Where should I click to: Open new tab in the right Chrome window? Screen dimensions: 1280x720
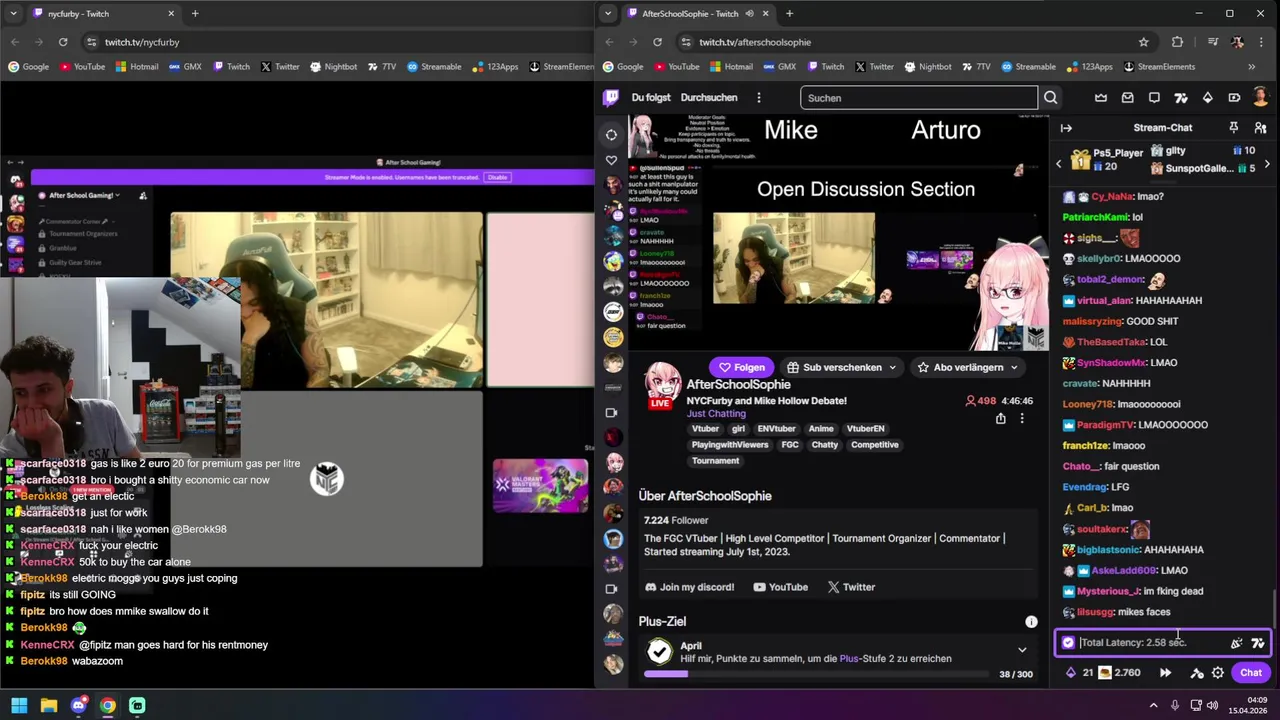click(x=789, y=14)
